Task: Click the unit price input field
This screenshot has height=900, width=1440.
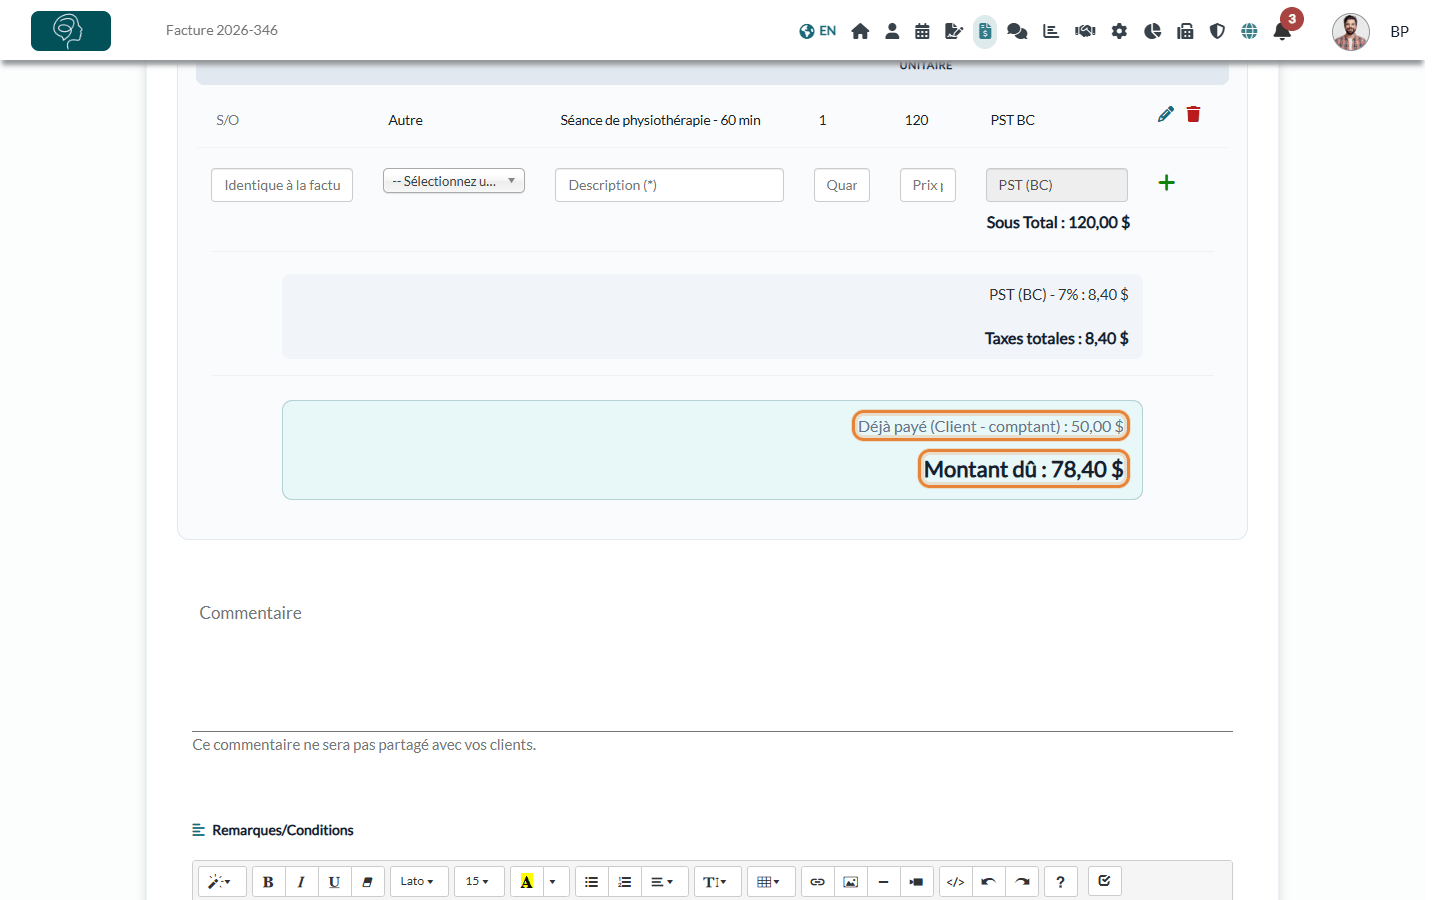Action: [928, 185]
